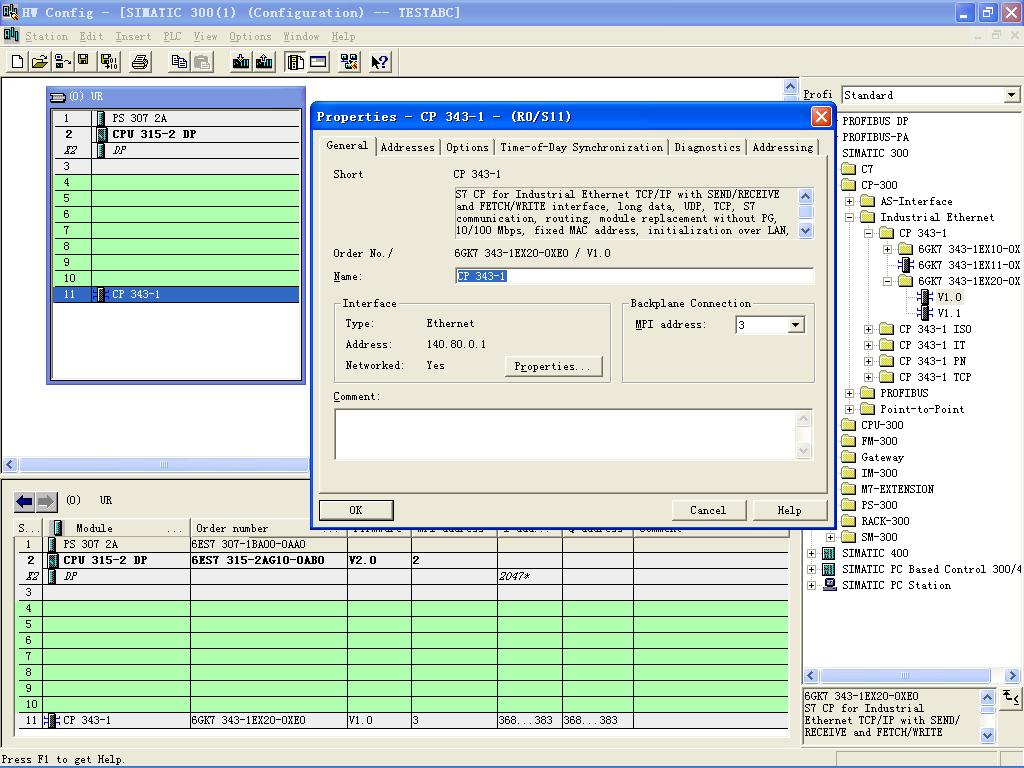Open the MPI address dropdown
This screenshot has height=768, width=1024.
point(795,325)
